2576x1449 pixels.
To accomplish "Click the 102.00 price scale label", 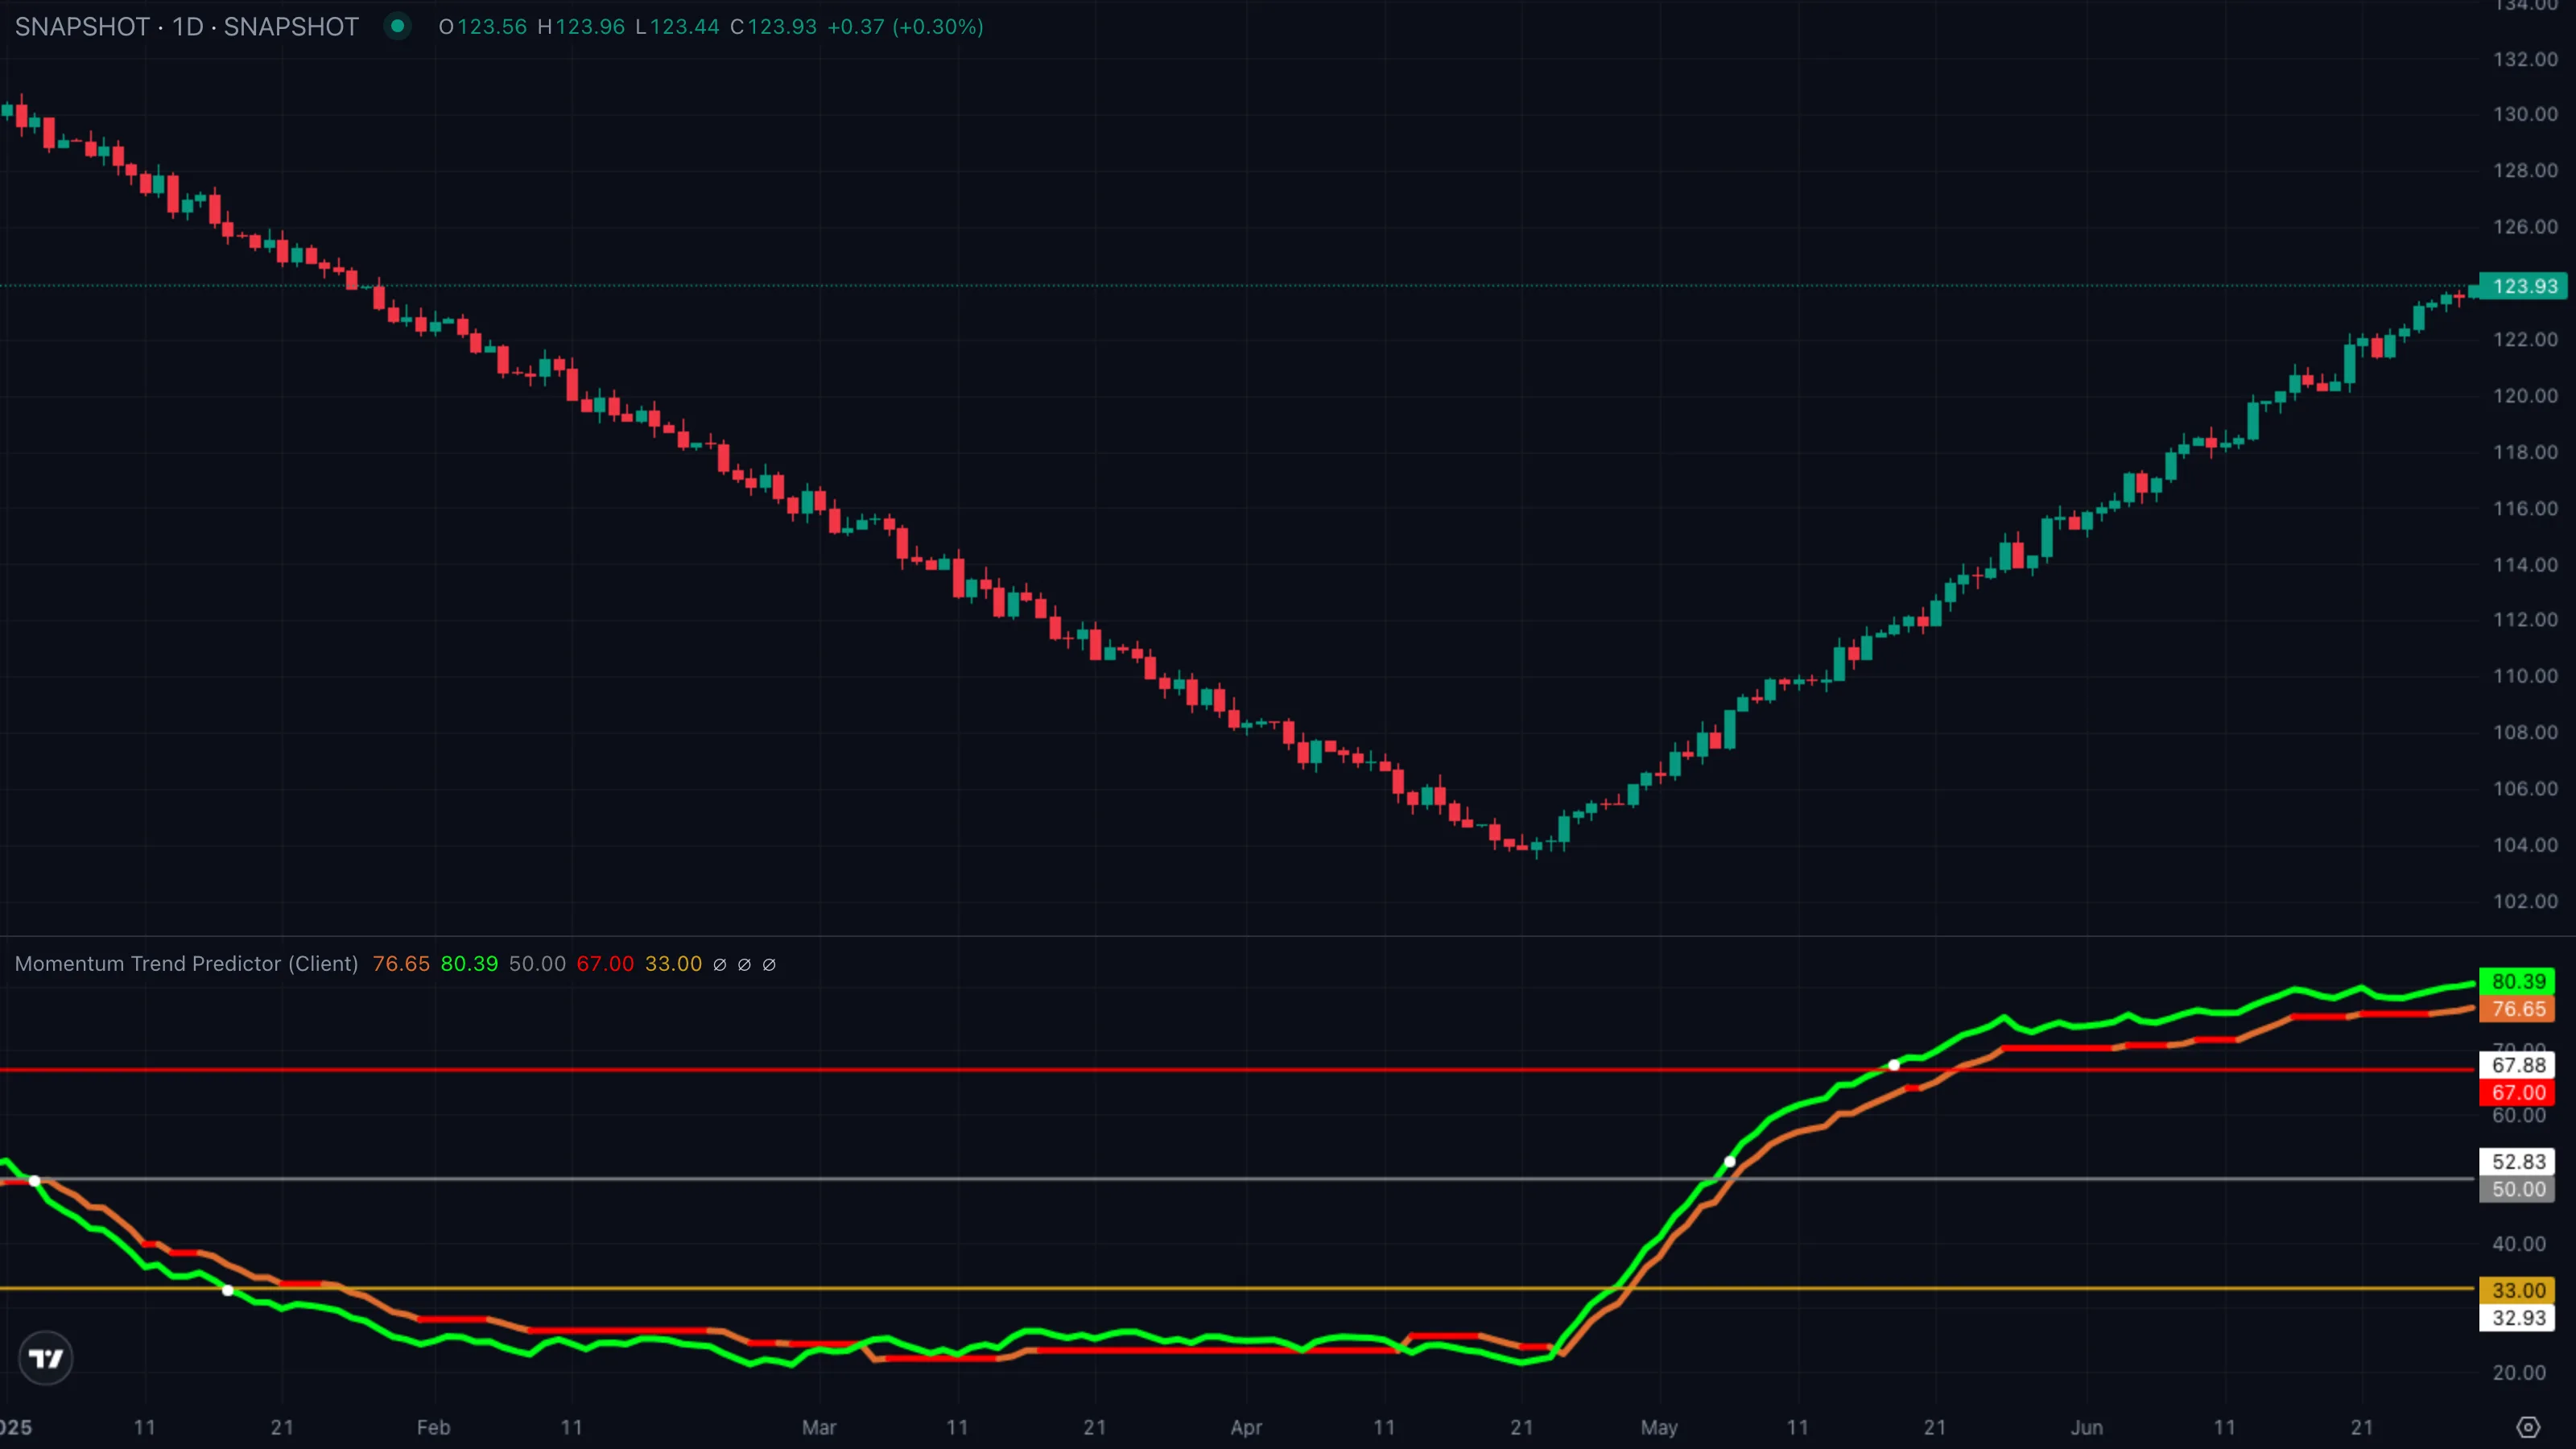I will click(2525, 901).
